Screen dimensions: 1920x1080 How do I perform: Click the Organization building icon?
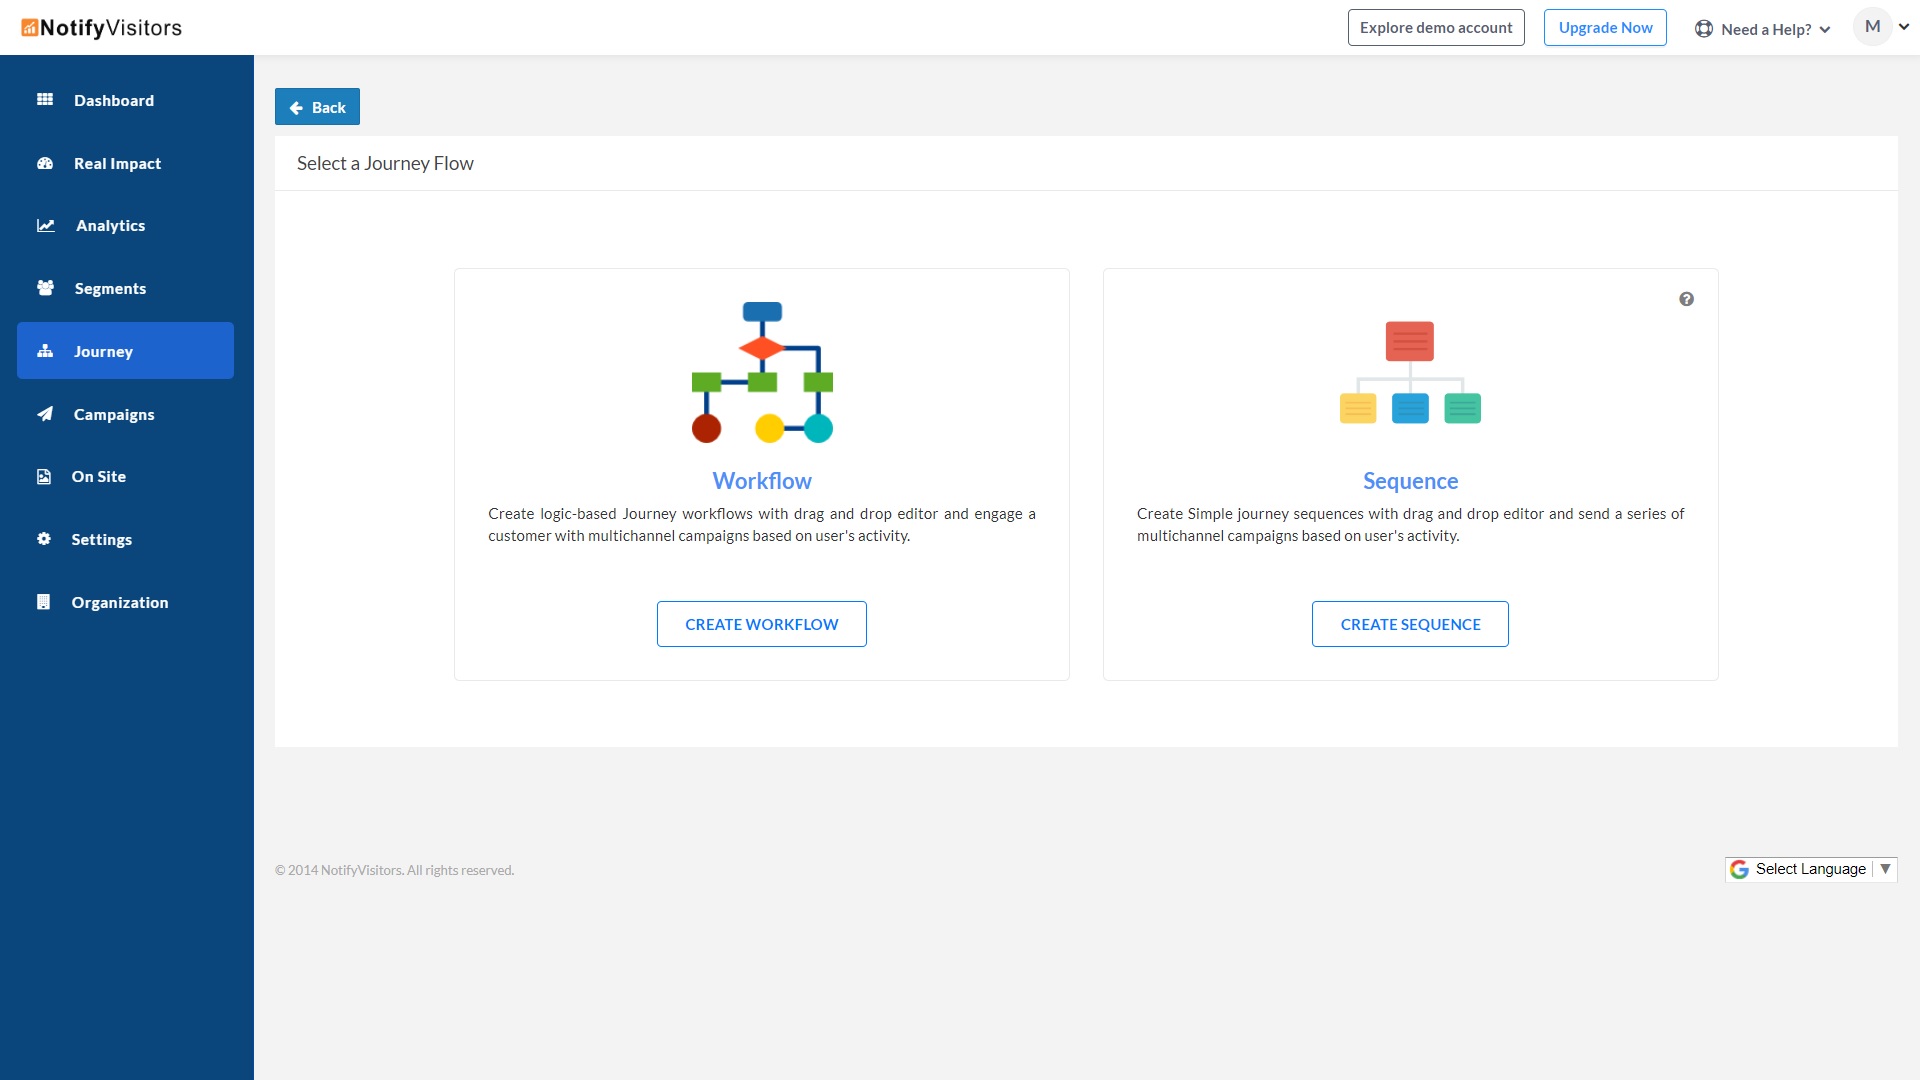tap(43, 602)
